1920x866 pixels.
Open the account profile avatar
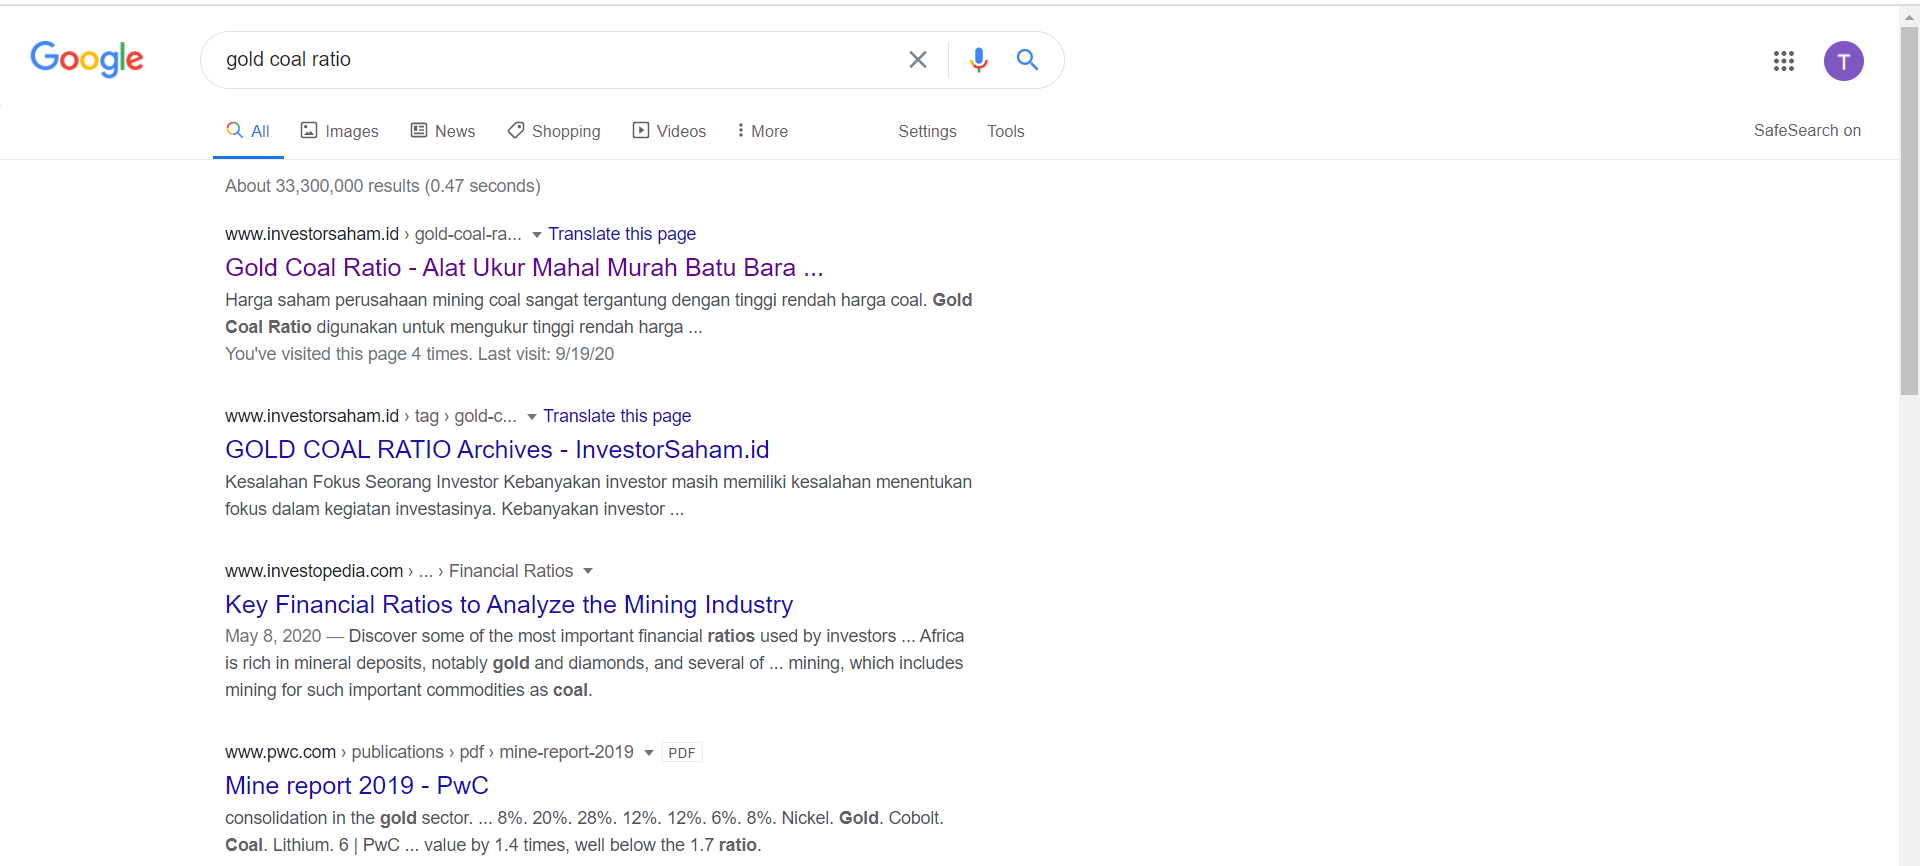click(1843, 61)
